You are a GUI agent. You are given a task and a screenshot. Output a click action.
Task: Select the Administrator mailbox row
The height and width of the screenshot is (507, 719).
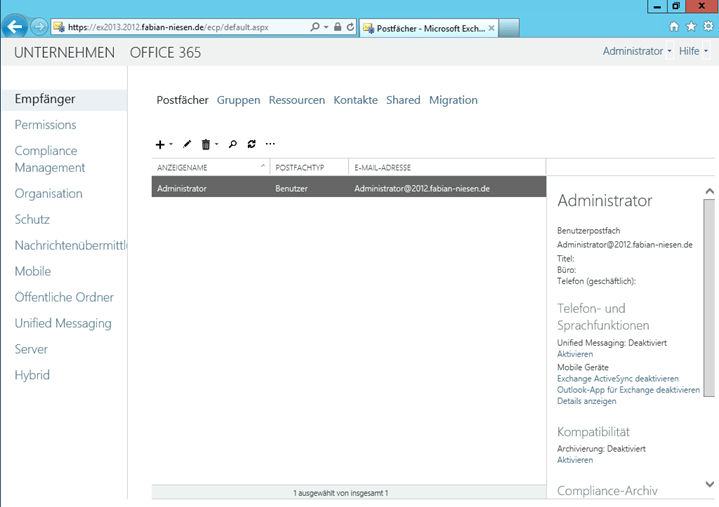pyautogui.click(x=349, y=187)
